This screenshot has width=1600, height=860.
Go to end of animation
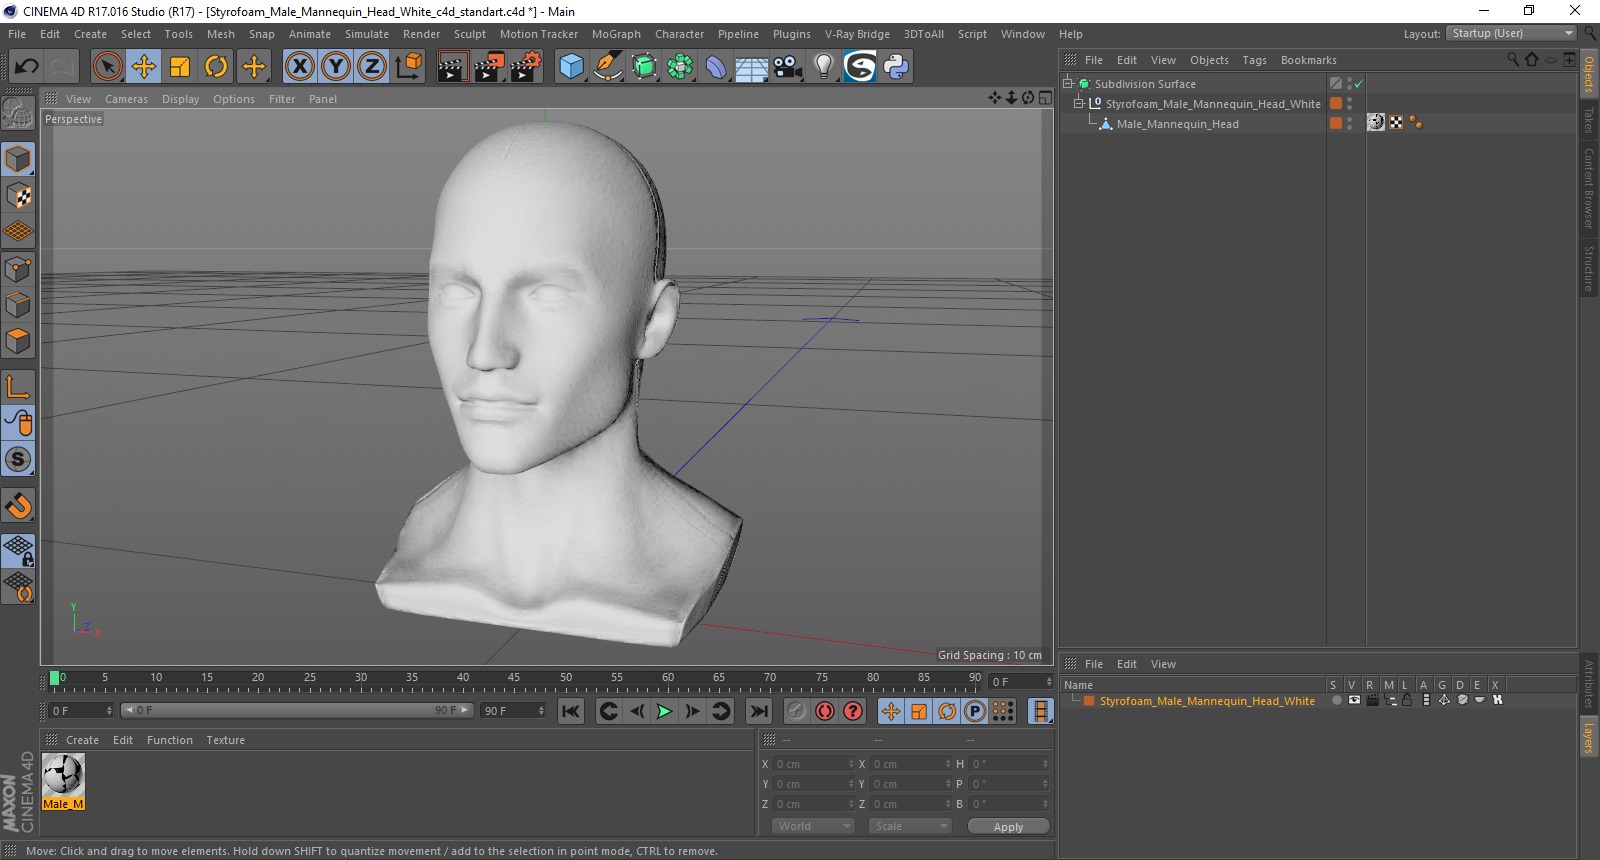pos(759,711)
